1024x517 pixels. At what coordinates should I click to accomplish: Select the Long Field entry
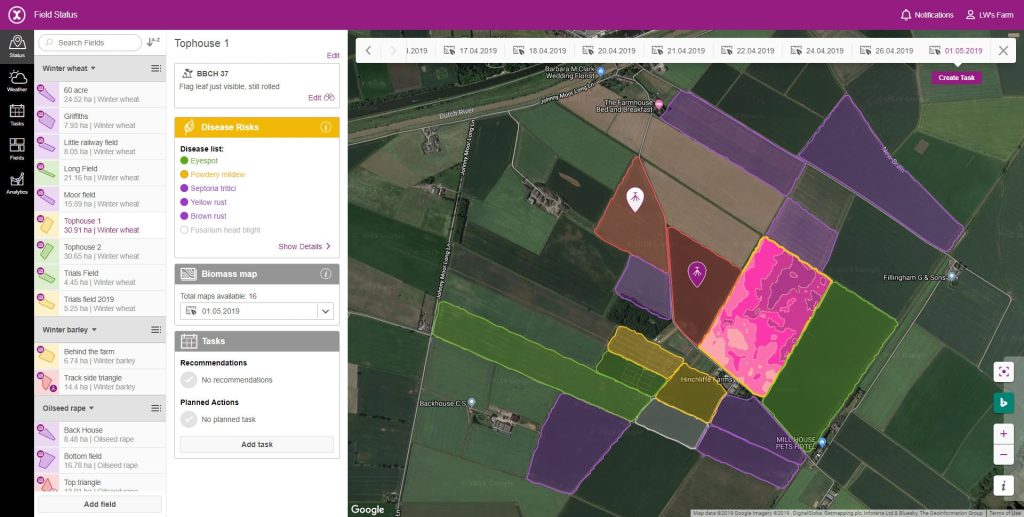pos(100,173)
